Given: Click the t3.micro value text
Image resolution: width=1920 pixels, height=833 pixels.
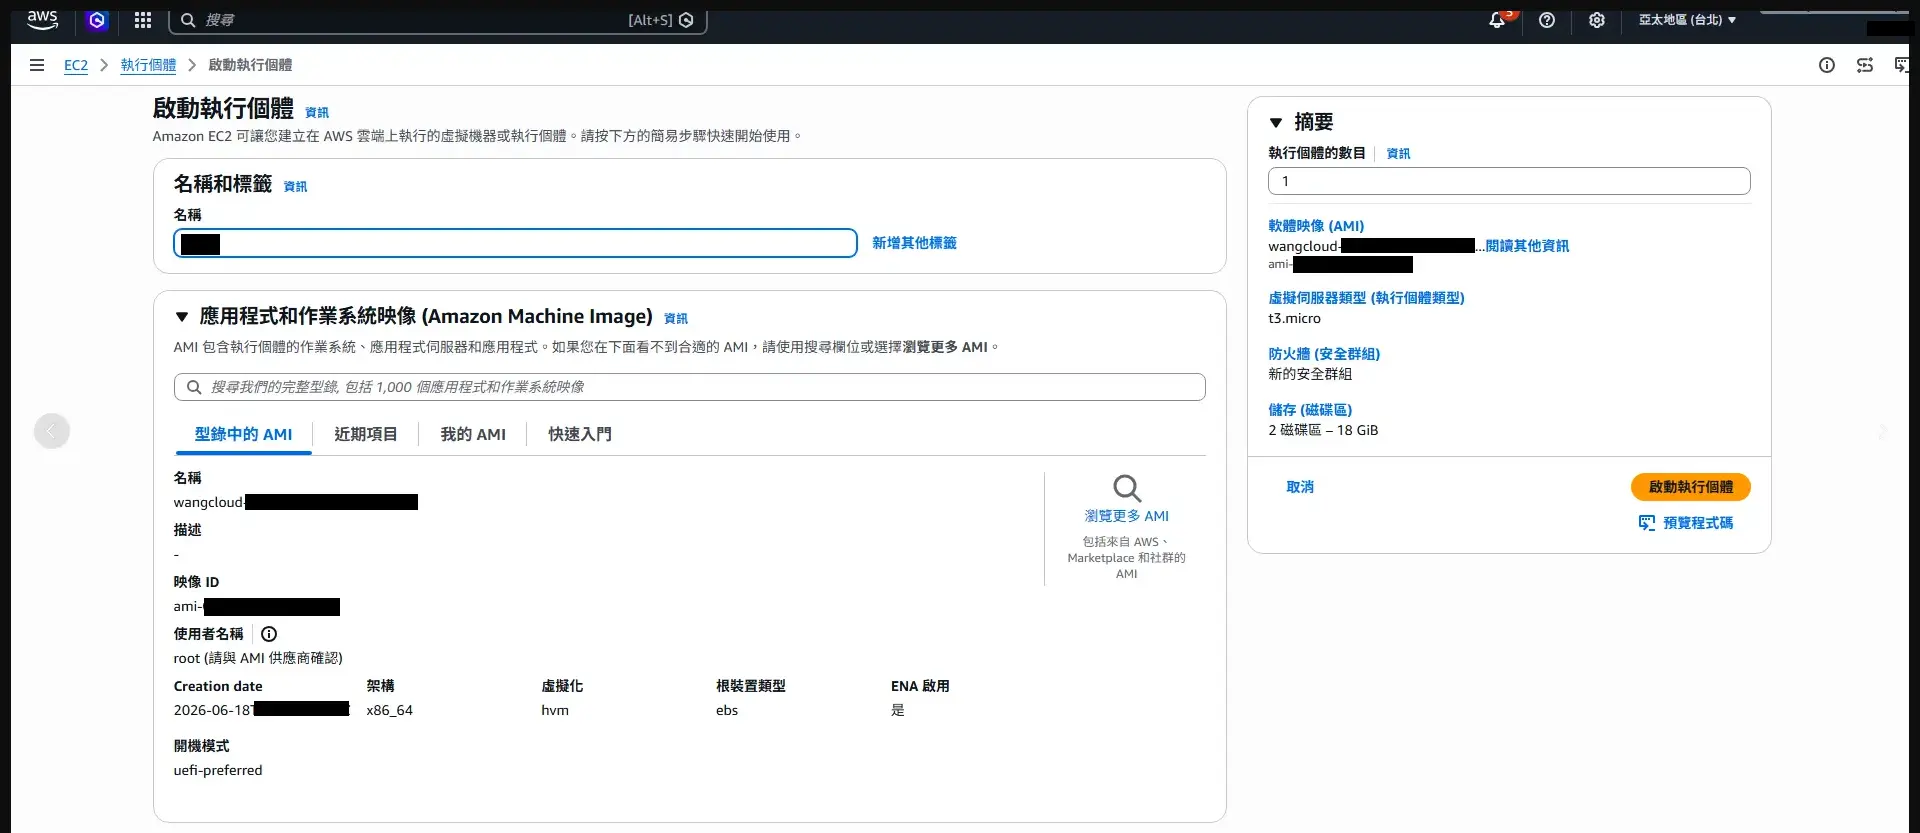Looking at the screenshot, I should [1294, 319].
